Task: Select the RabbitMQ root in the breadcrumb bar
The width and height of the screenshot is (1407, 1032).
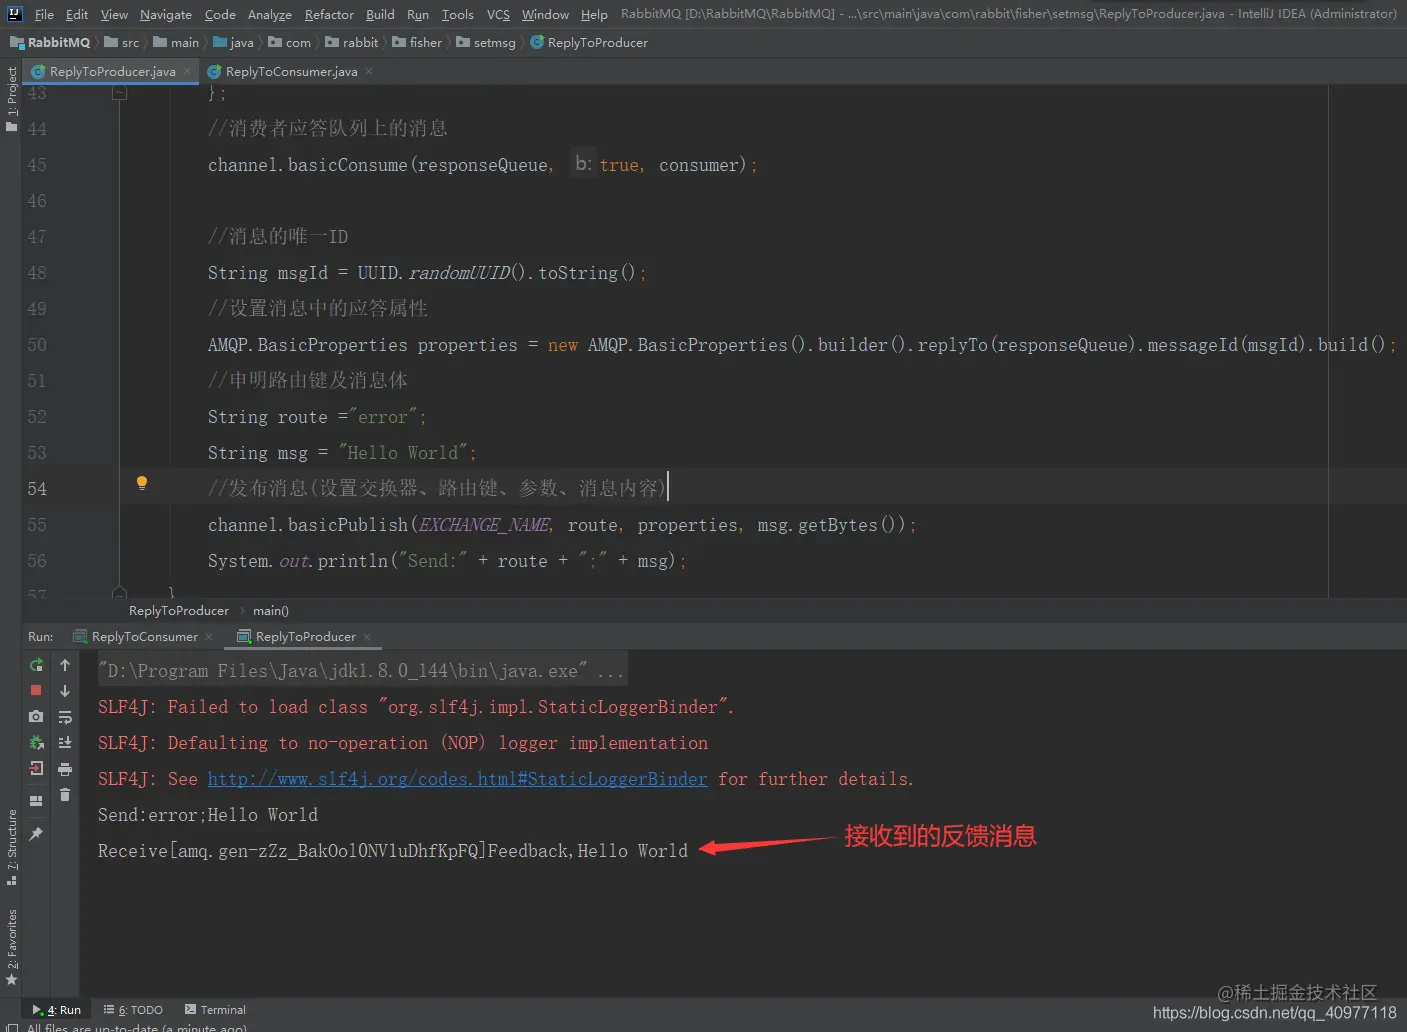Action: (x=50, y=42)
